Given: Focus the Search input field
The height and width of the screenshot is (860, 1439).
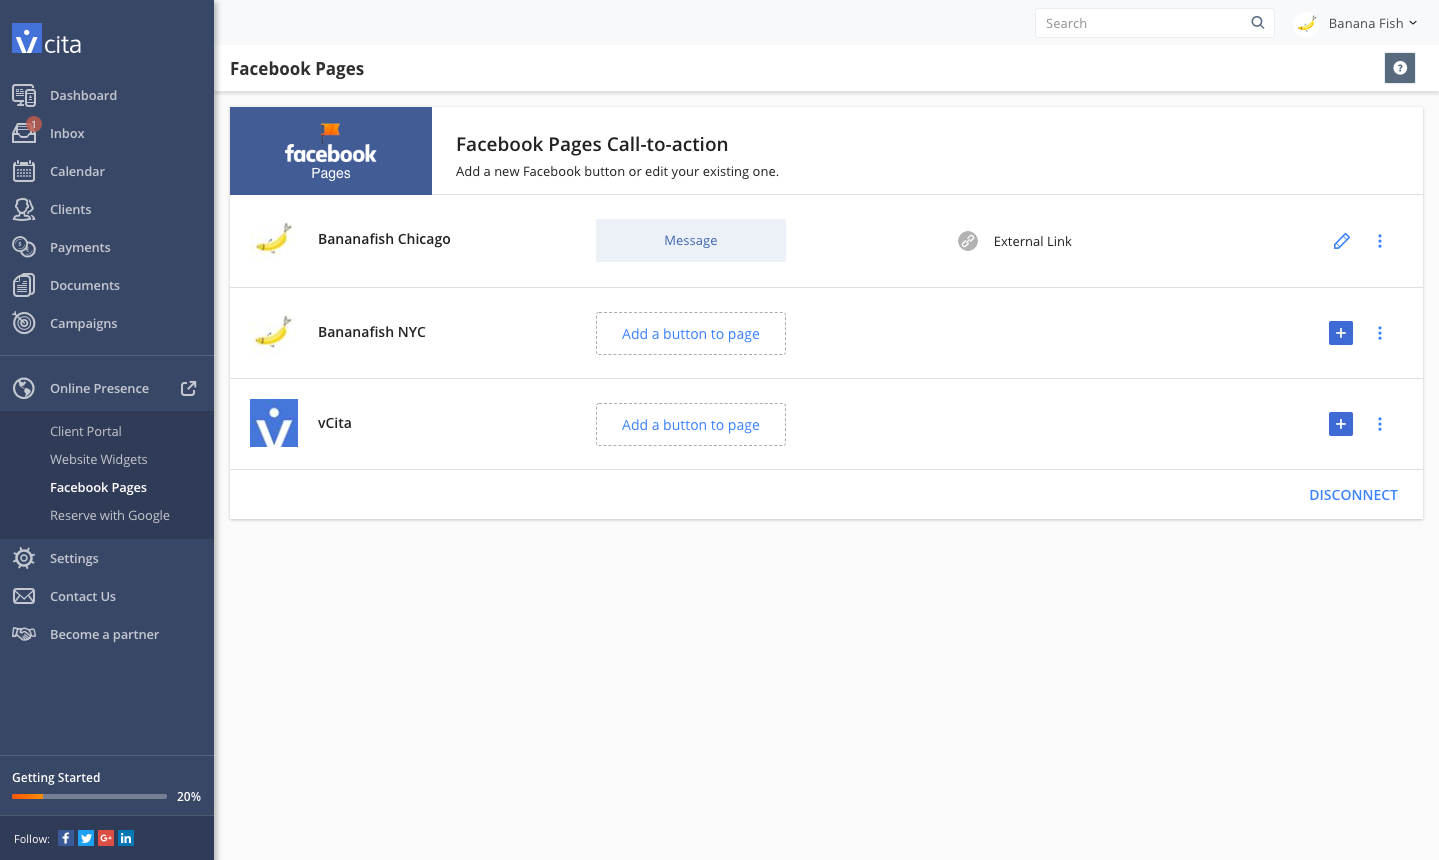Looking at the screenshot, I should coord(1154,23).
